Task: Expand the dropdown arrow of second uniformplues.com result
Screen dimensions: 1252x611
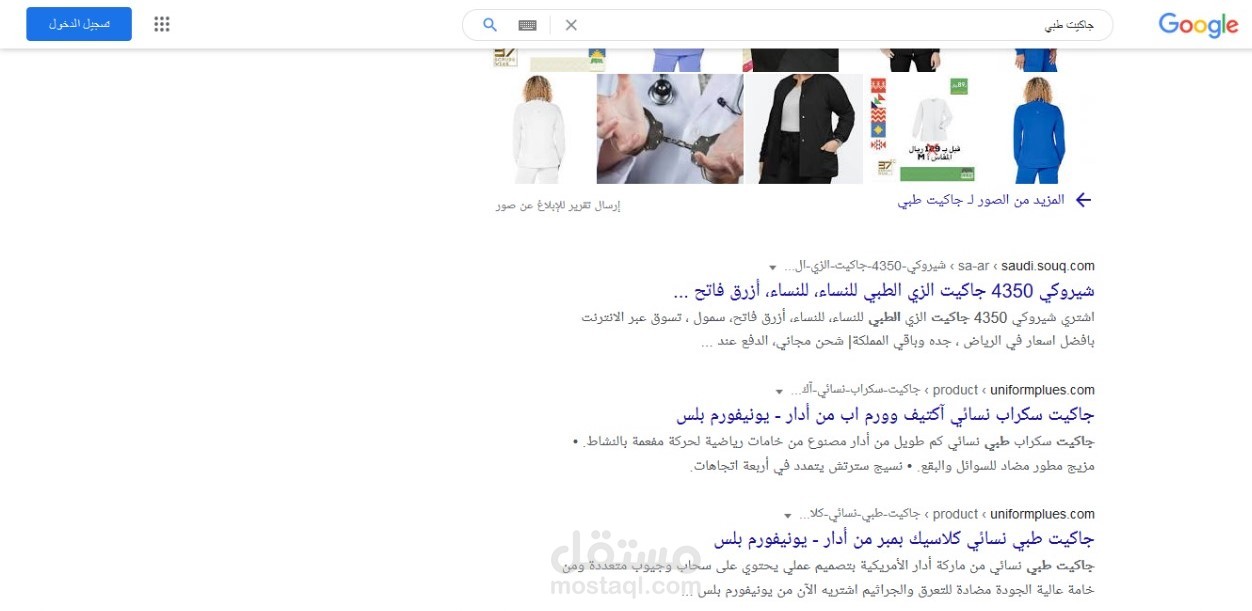Action: (788, 515)
